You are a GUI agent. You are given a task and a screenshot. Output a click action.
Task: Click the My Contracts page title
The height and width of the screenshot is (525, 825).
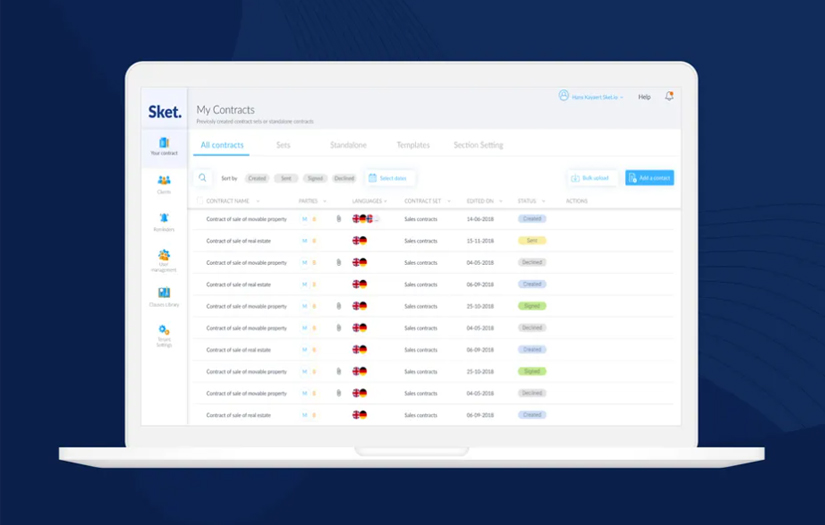coord(225,110)
